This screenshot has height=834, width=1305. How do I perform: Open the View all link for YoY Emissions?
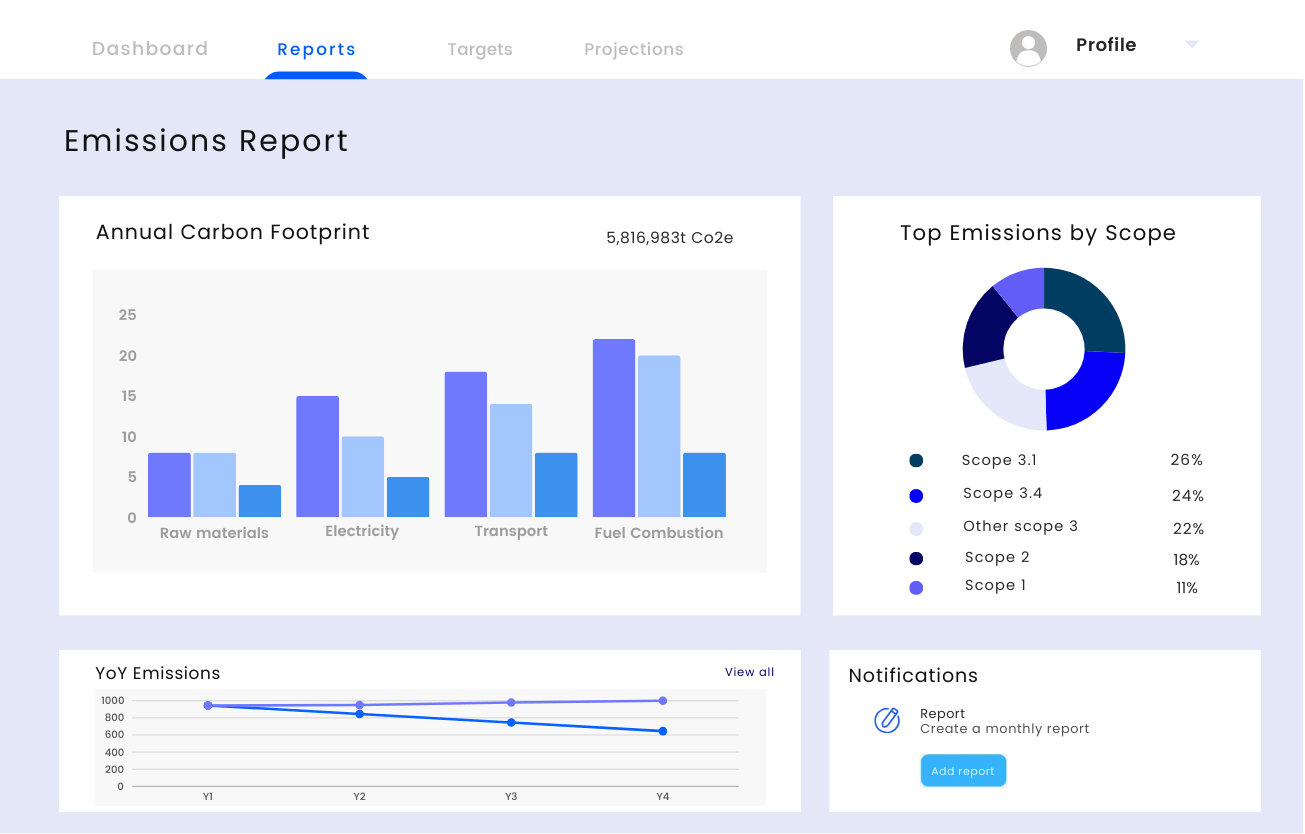[748, 672]
